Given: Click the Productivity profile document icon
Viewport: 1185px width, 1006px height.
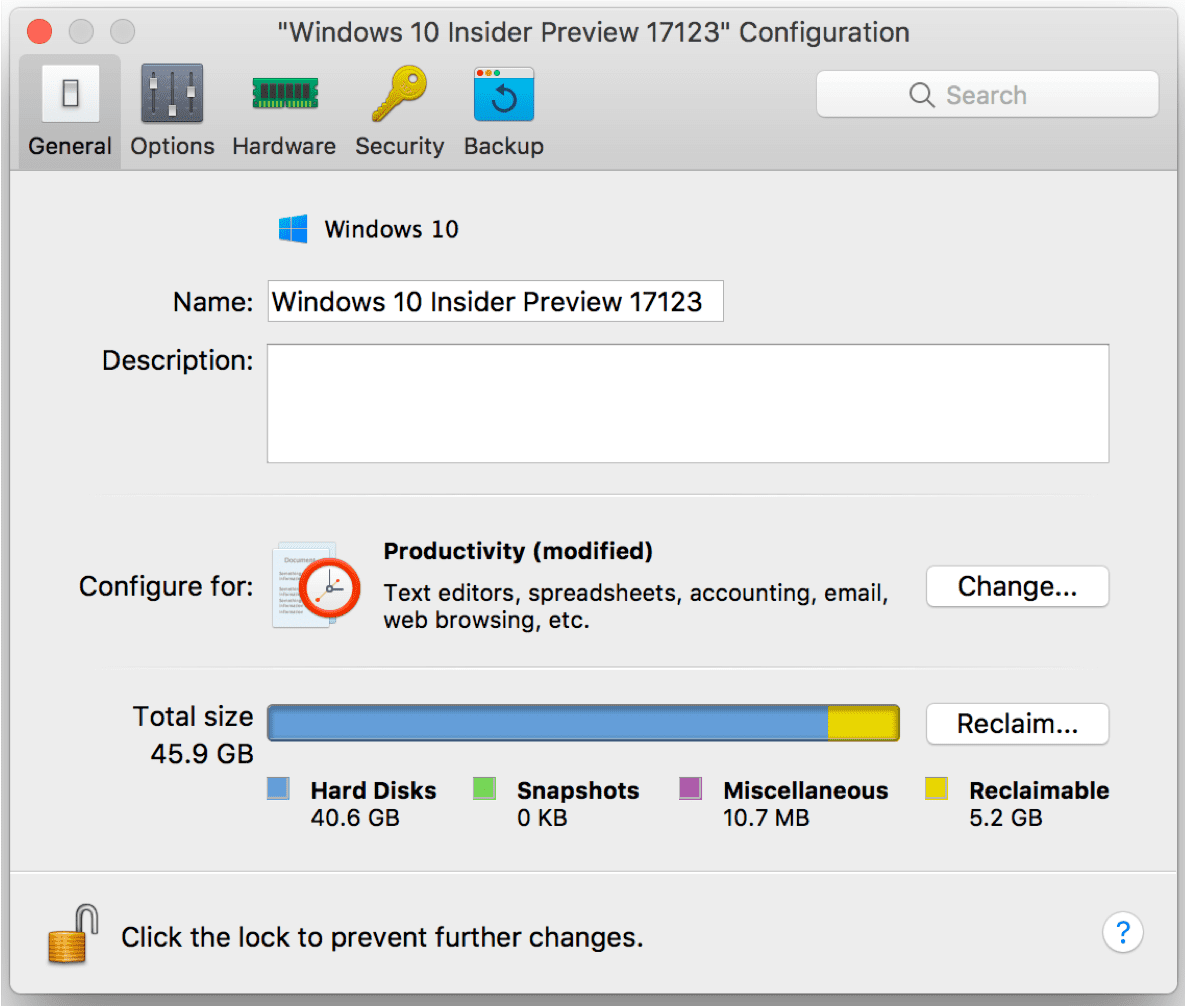Looking at the screenshot, I should (315, 586).
